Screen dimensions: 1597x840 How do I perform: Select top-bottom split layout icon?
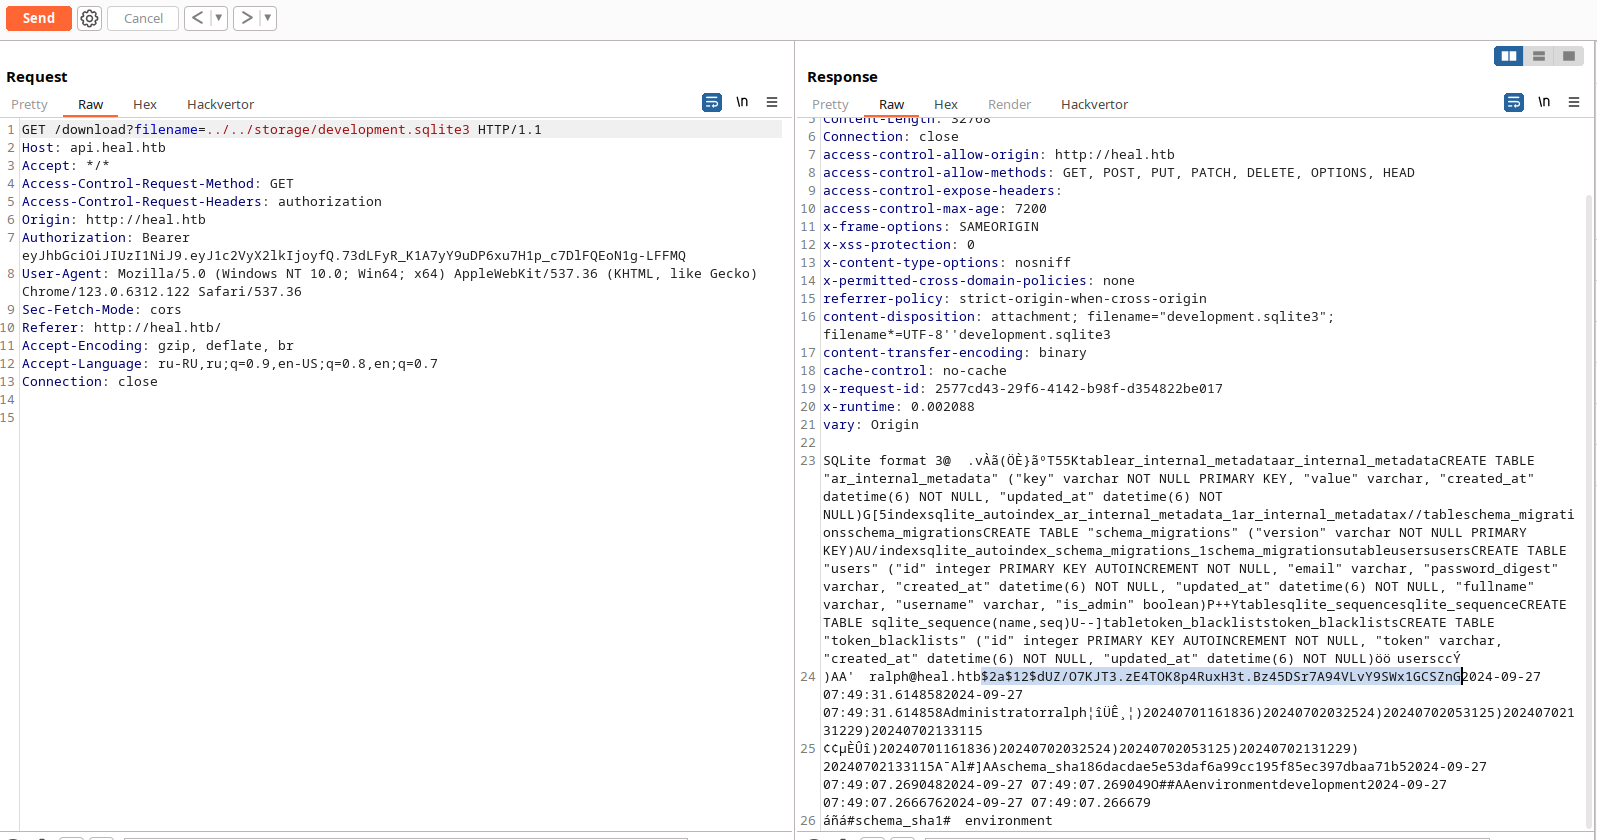tap(1539, 56)
